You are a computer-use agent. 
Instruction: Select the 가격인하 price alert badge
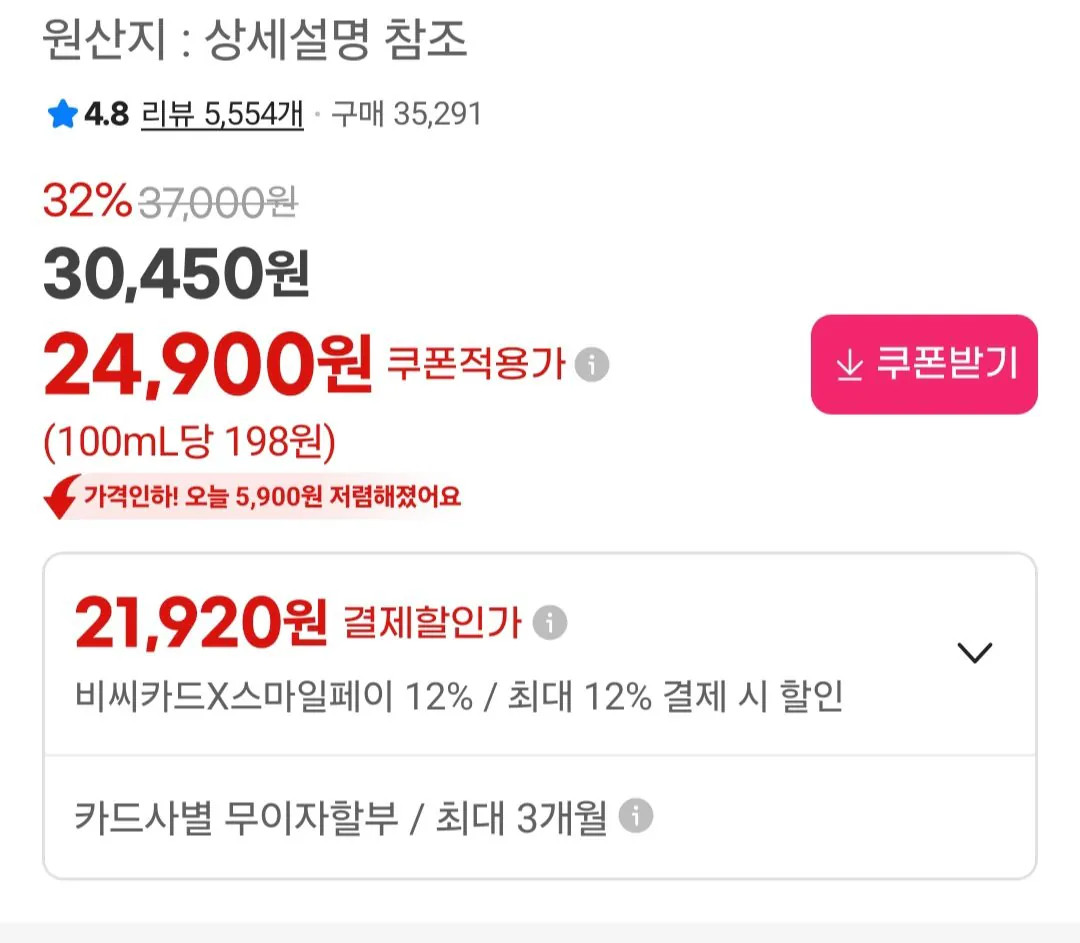(270, 496)
